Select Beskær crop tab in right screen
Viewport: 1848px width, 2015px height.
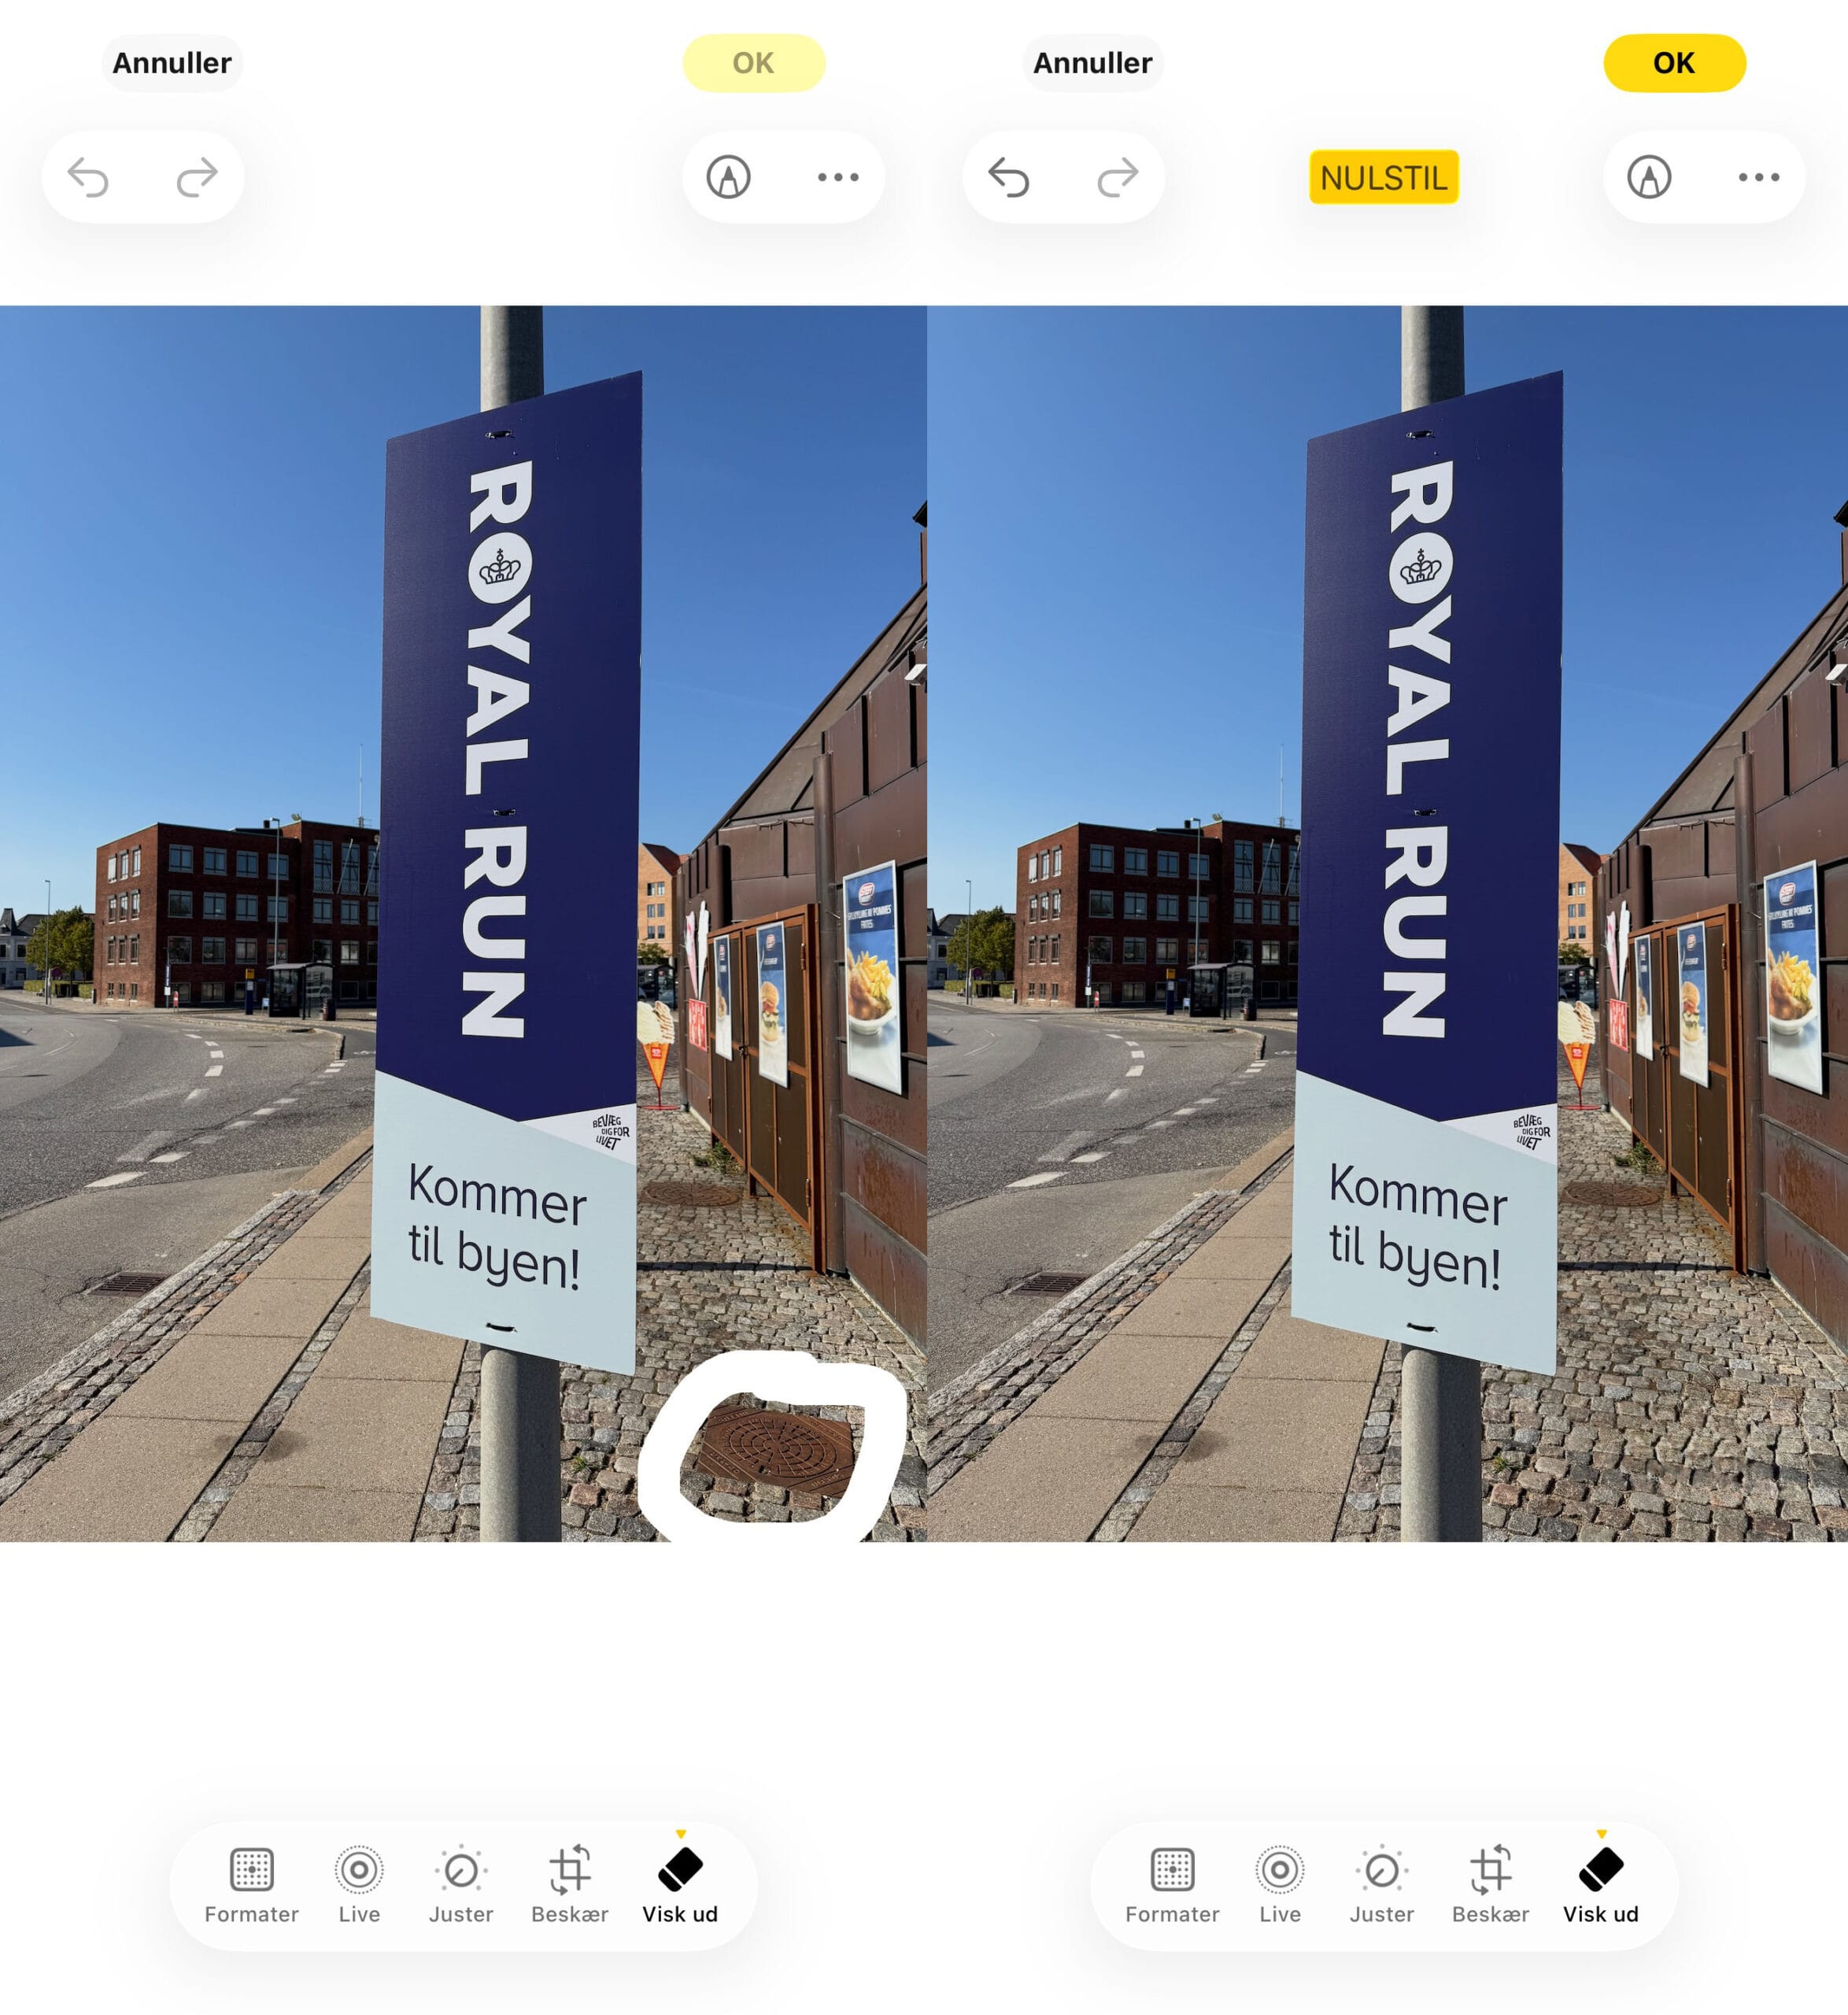1491,1885
